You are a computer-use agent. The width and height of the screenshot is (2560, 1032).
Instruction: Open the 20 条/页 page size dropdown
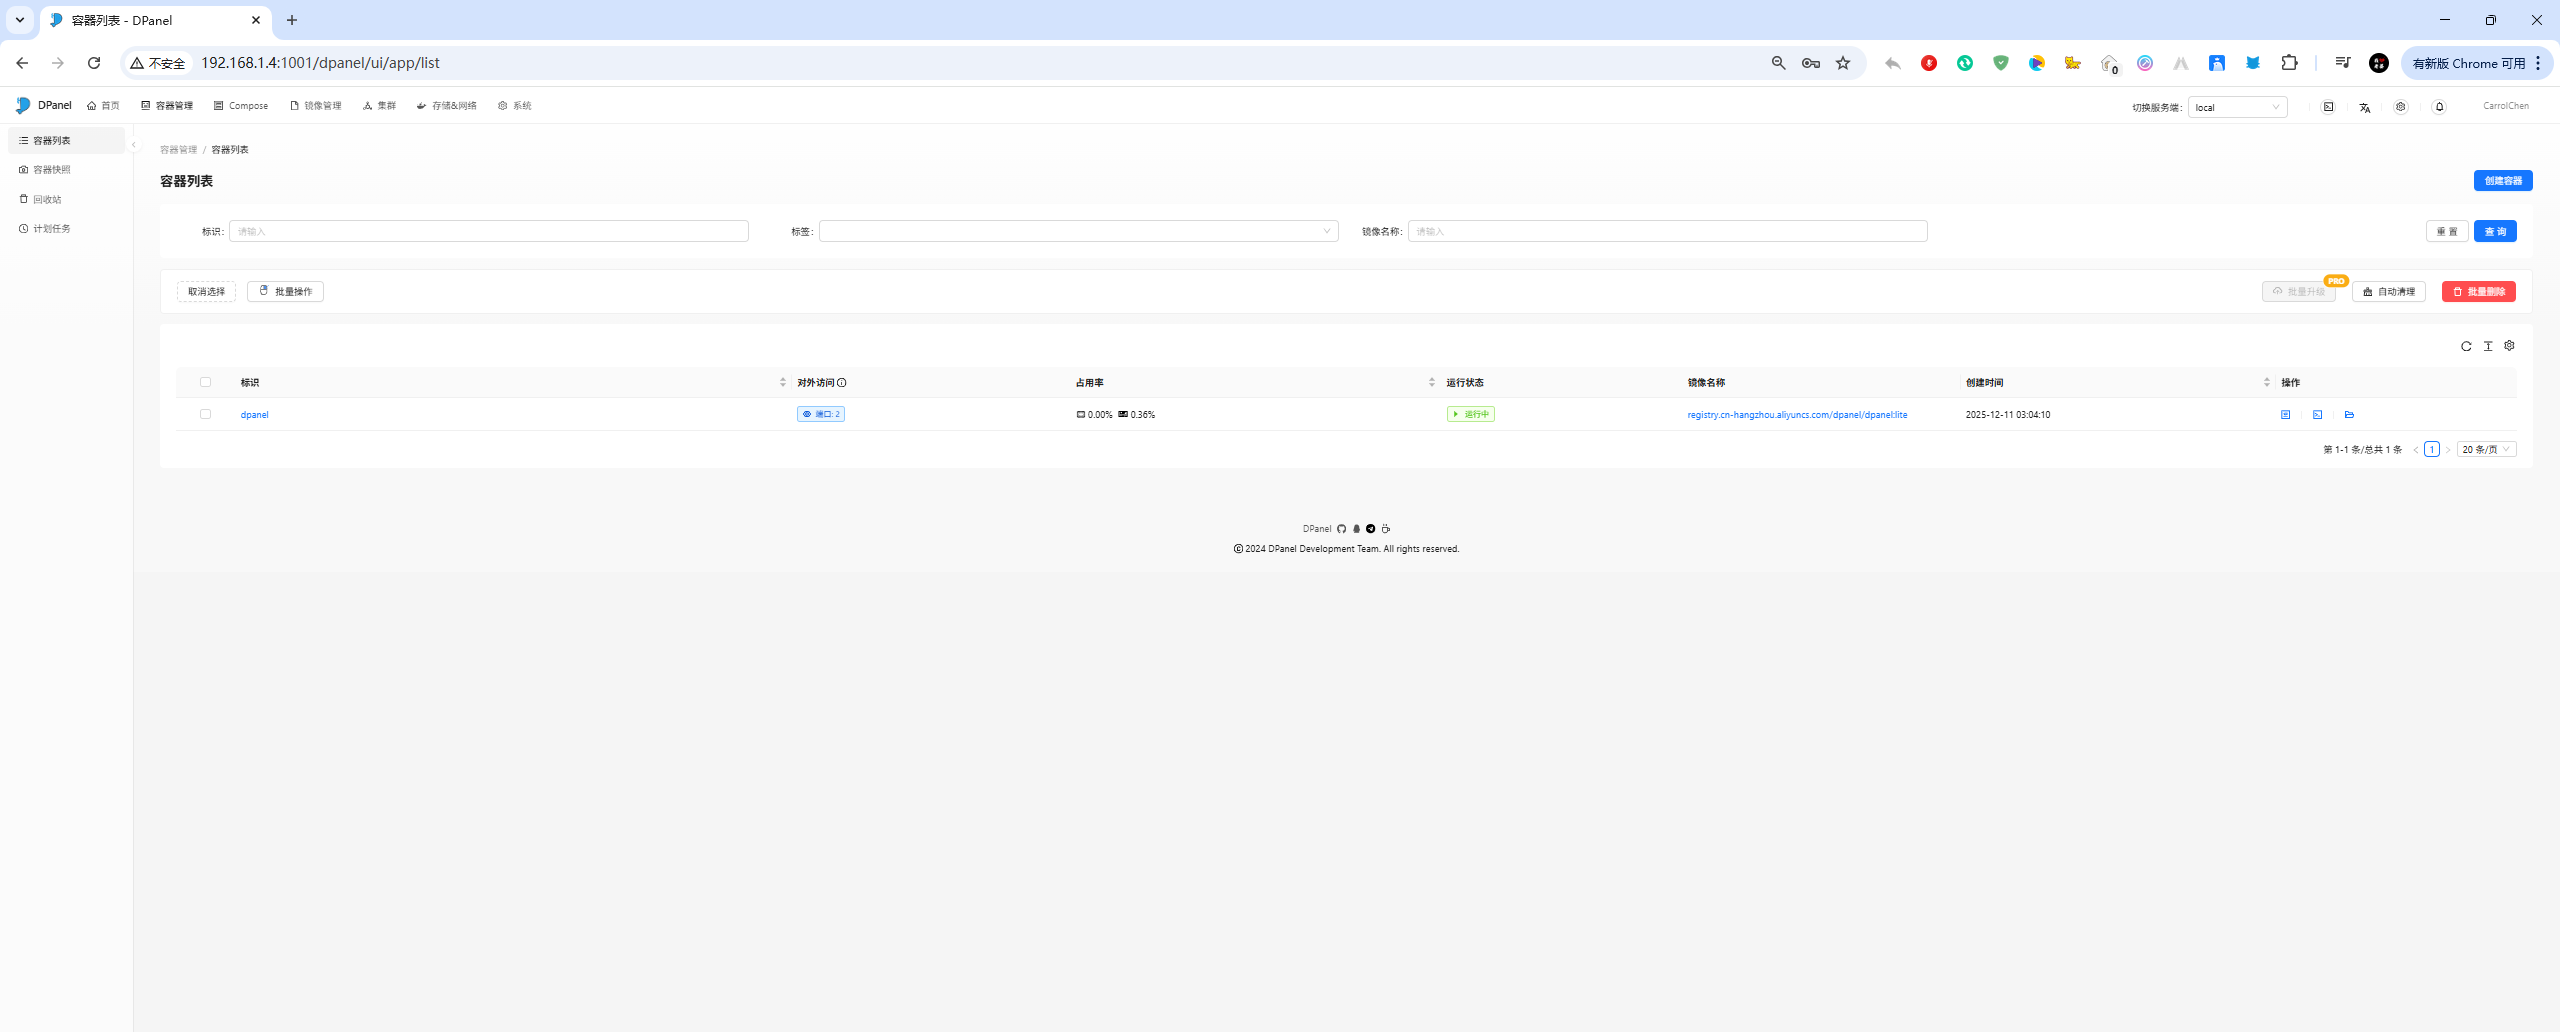2486,450
